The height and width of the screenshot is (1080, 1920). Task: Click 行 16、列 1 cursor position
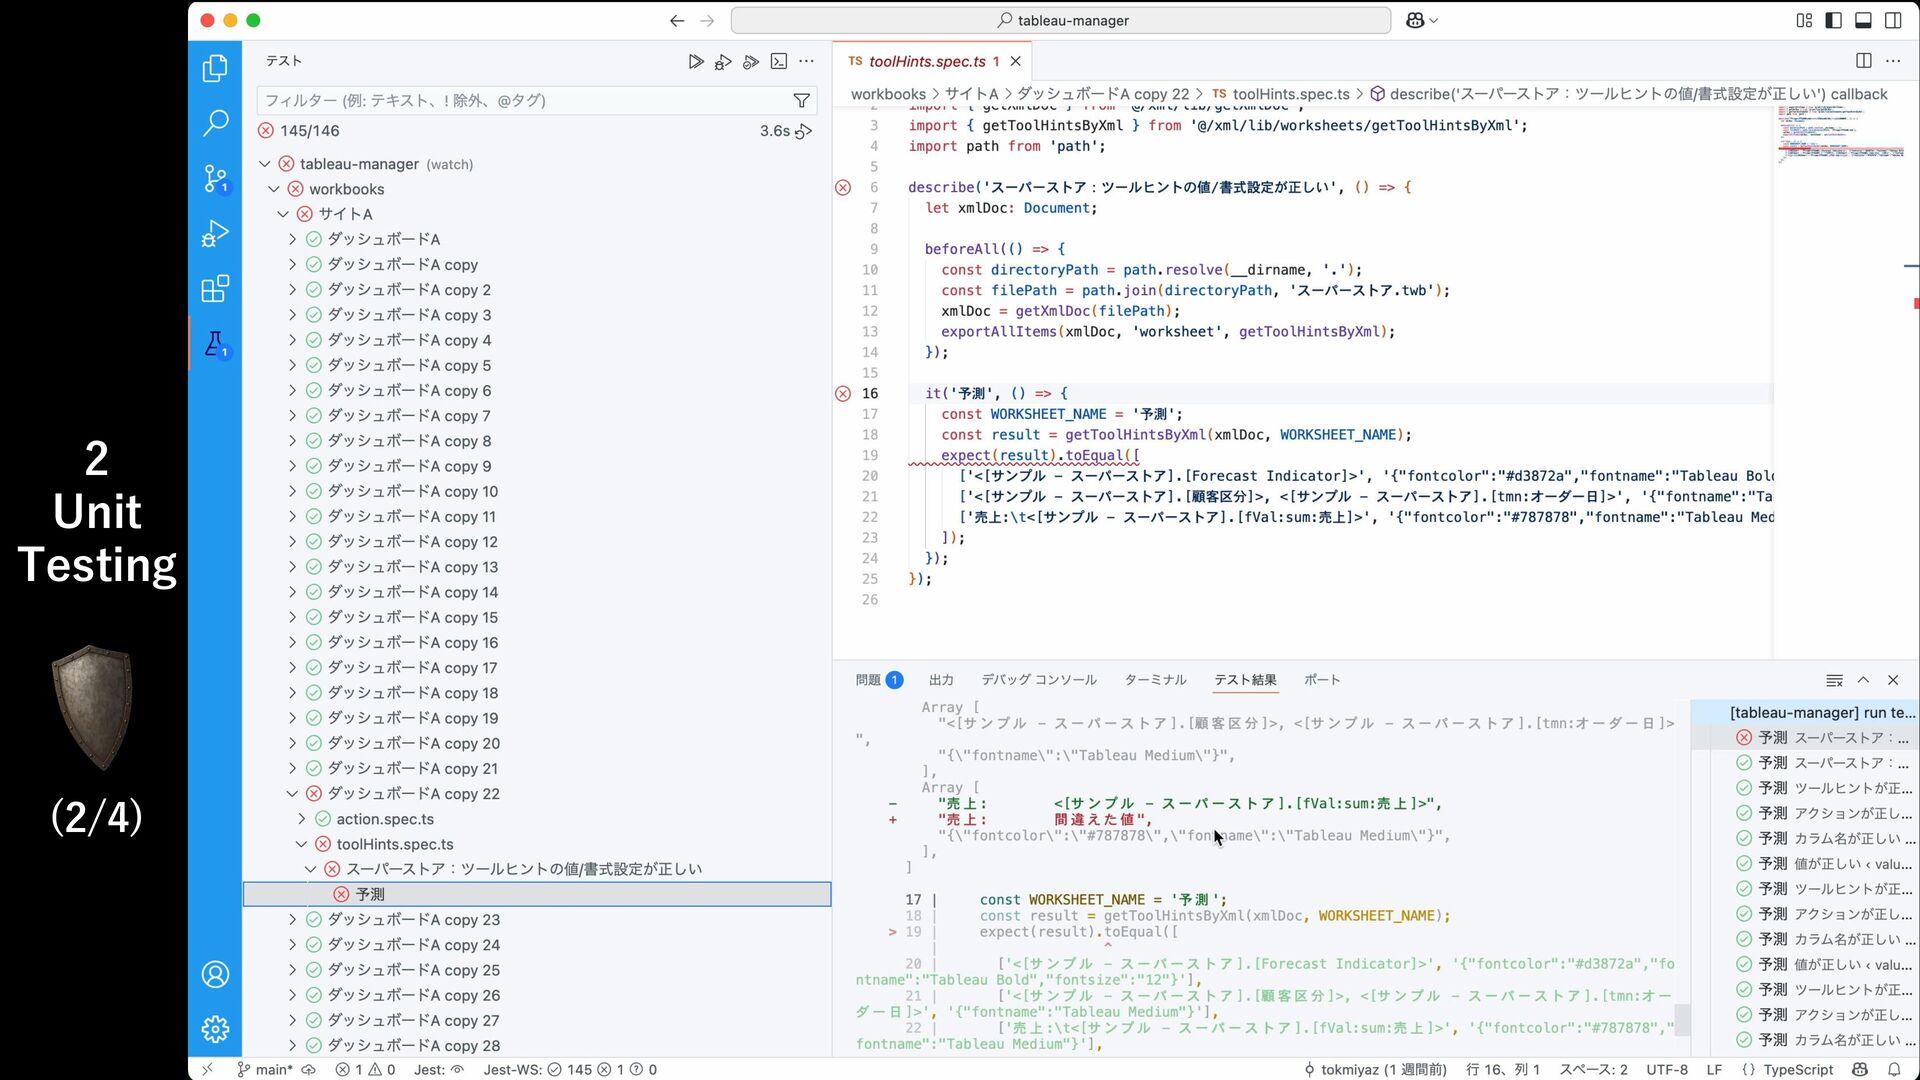(x=1503, y=1069)
